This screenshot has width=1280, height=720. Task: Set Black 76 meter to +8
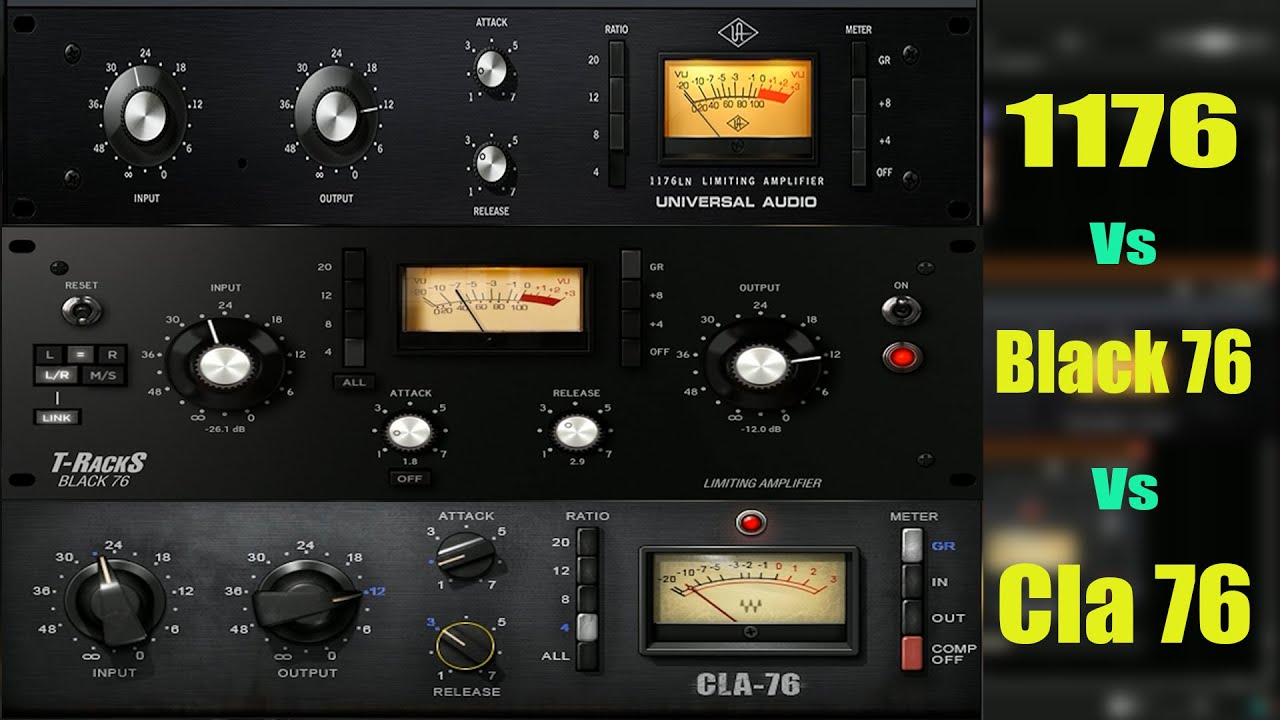click(630, 294)
